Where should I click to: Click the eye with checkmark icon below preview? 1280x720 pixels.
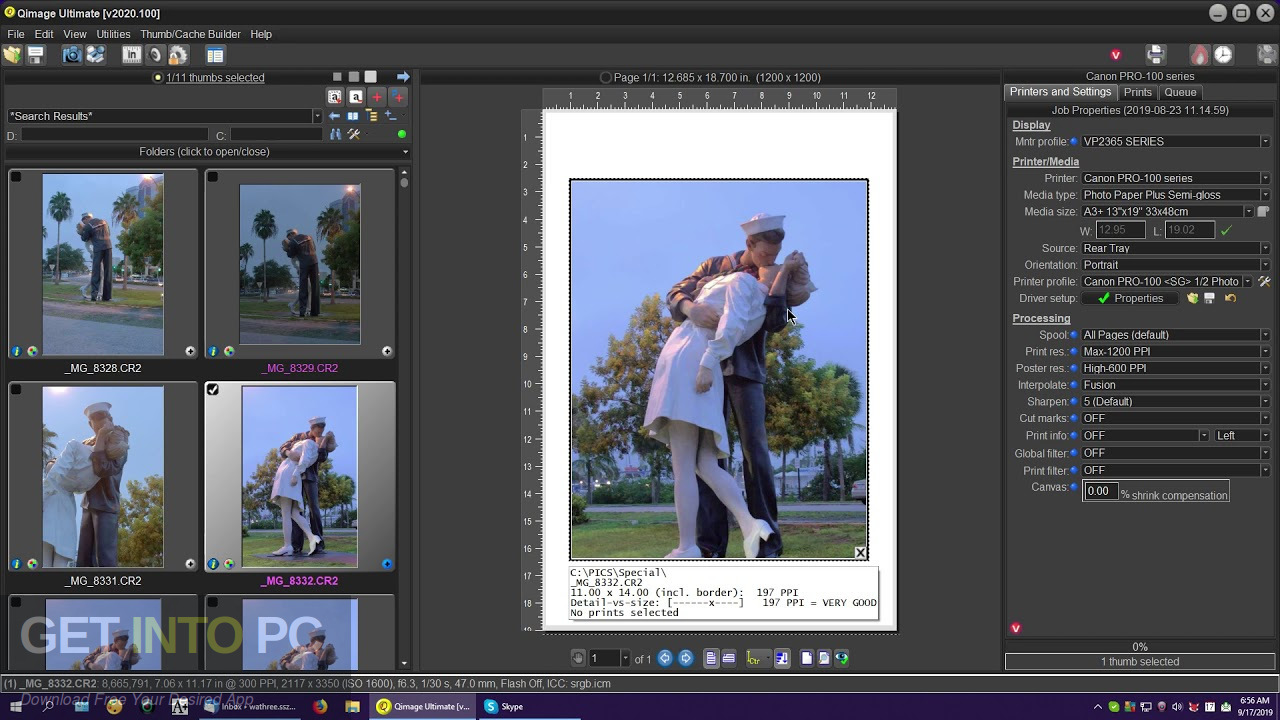point(842,658)
